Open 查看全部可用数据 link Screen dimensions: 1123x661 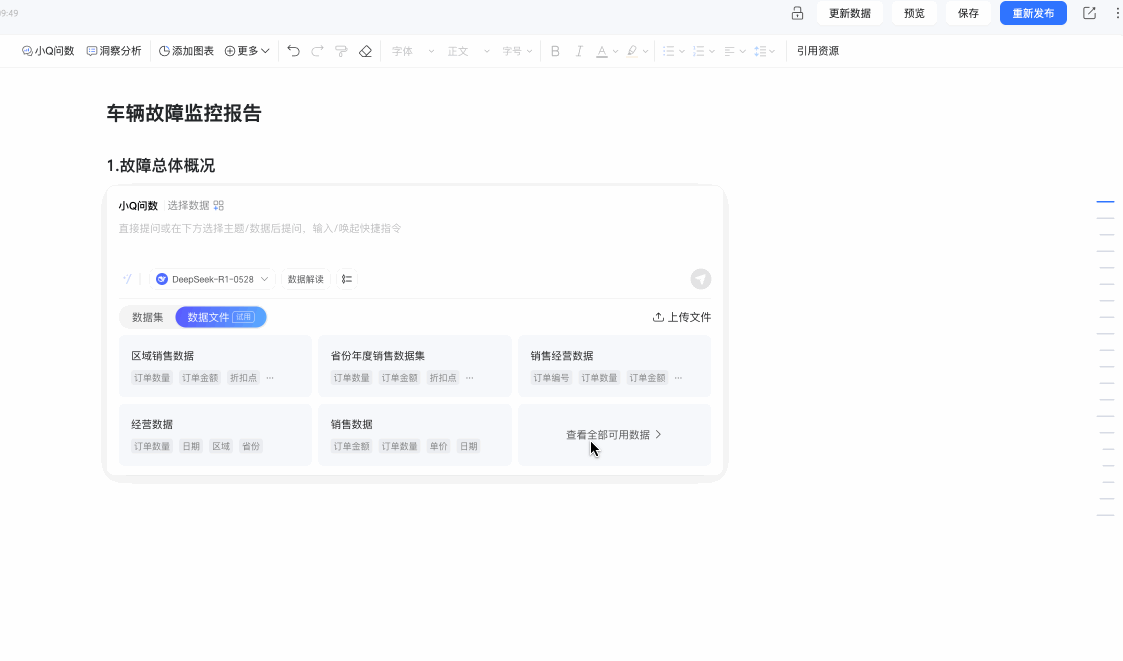pos(614,435)
